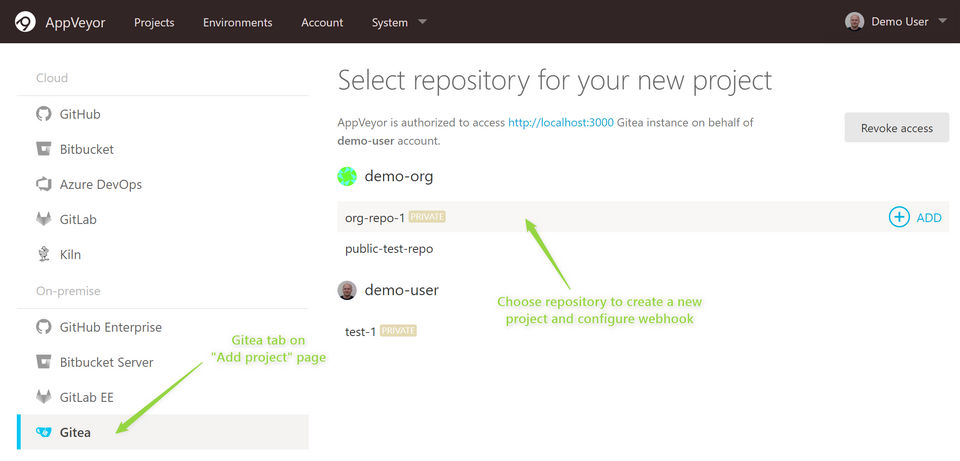The height and width of the screenshot is (461, 960).
Task: Open the Account menu item
Action: tap(322, 22)
